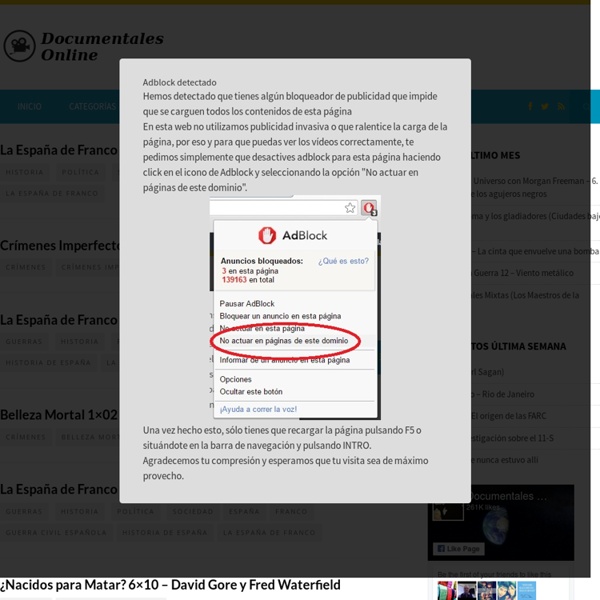Open the Crímenes Imperfectos article title
Image resolution: width=600 pixels, height=600 pixels.
click(x=60, y=245)
